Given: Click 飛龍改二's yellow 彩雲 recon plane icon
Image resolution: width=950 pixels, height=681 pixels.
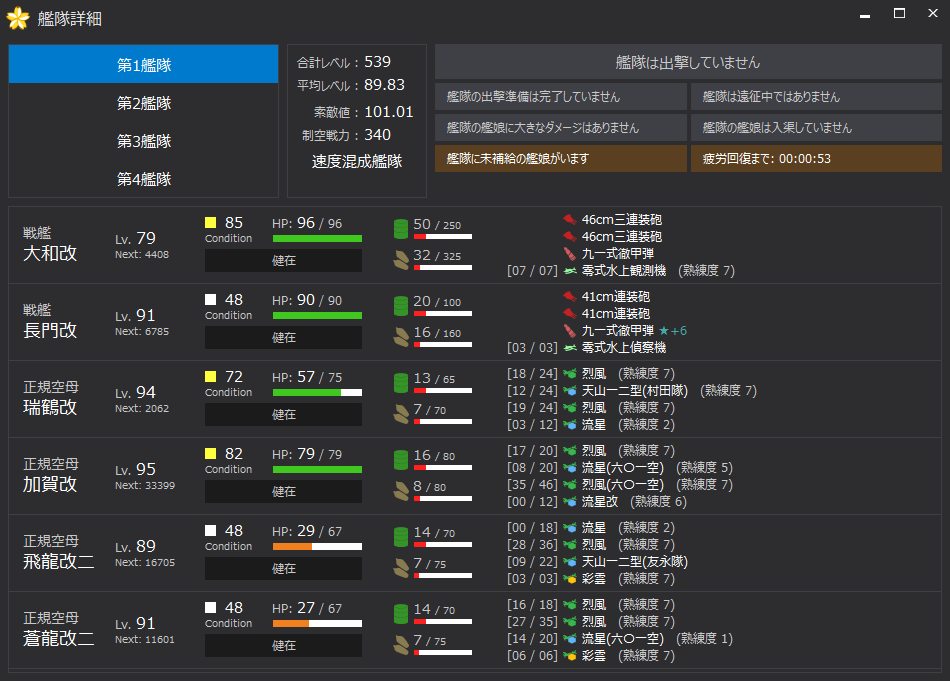Looking at the screenshot, I should (x=570, y=579).
